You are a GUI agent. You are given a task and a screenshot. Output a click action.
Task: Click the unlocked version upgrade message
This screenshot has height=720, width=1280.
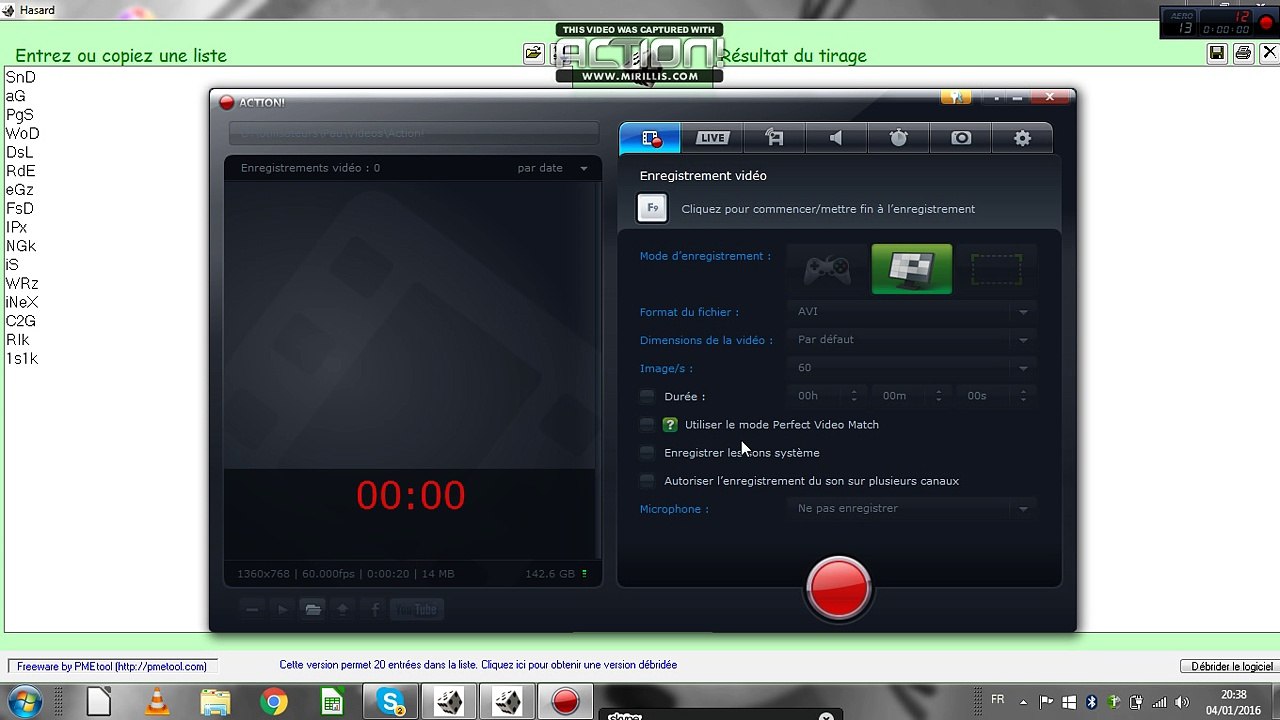coord(478,665)
